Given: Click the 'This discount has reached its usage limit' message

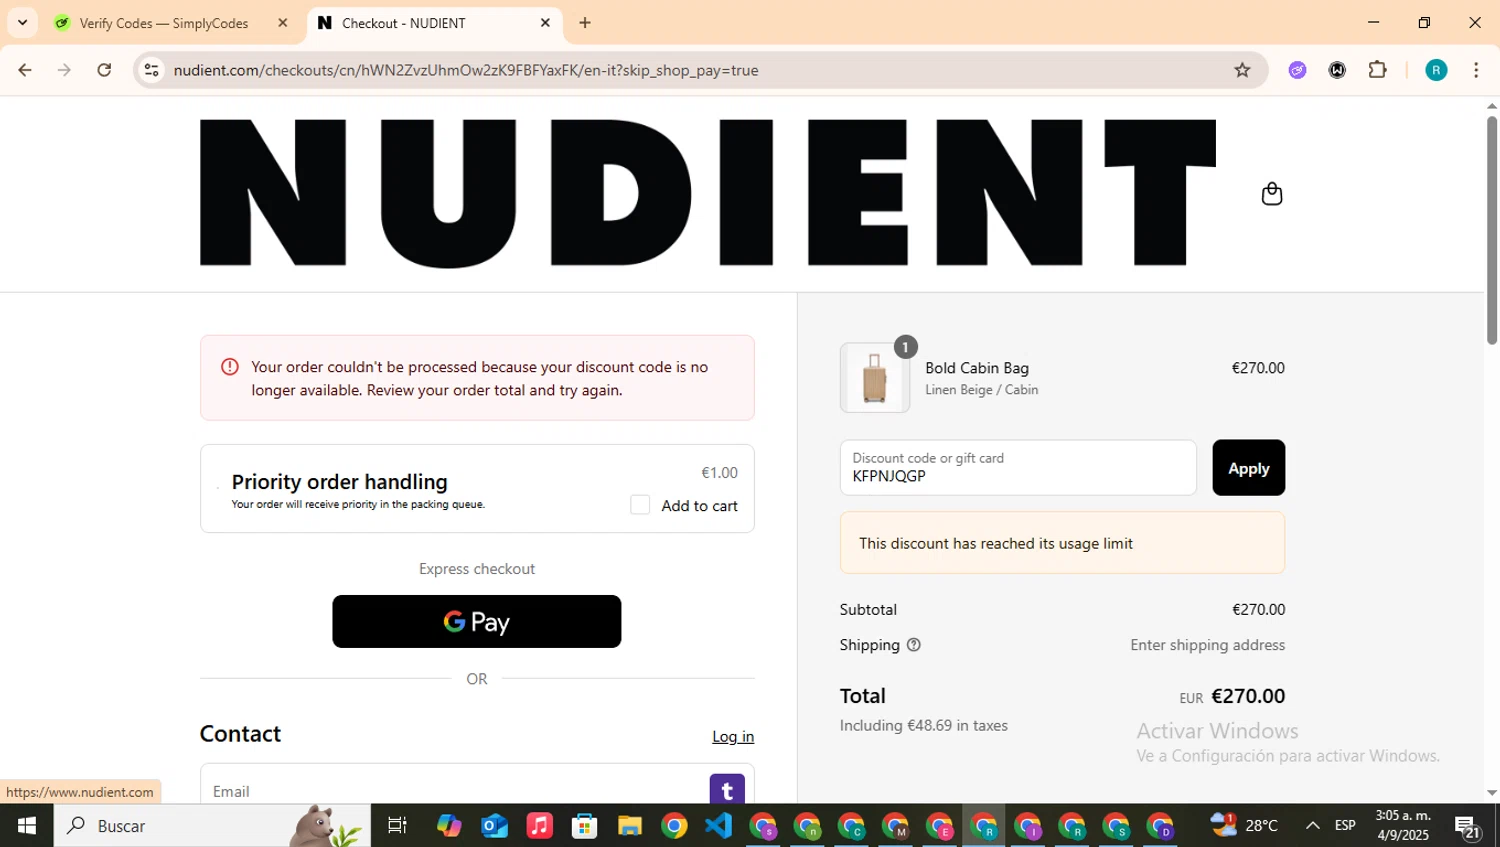Looking at the screenshot, I should pos(996,543).
